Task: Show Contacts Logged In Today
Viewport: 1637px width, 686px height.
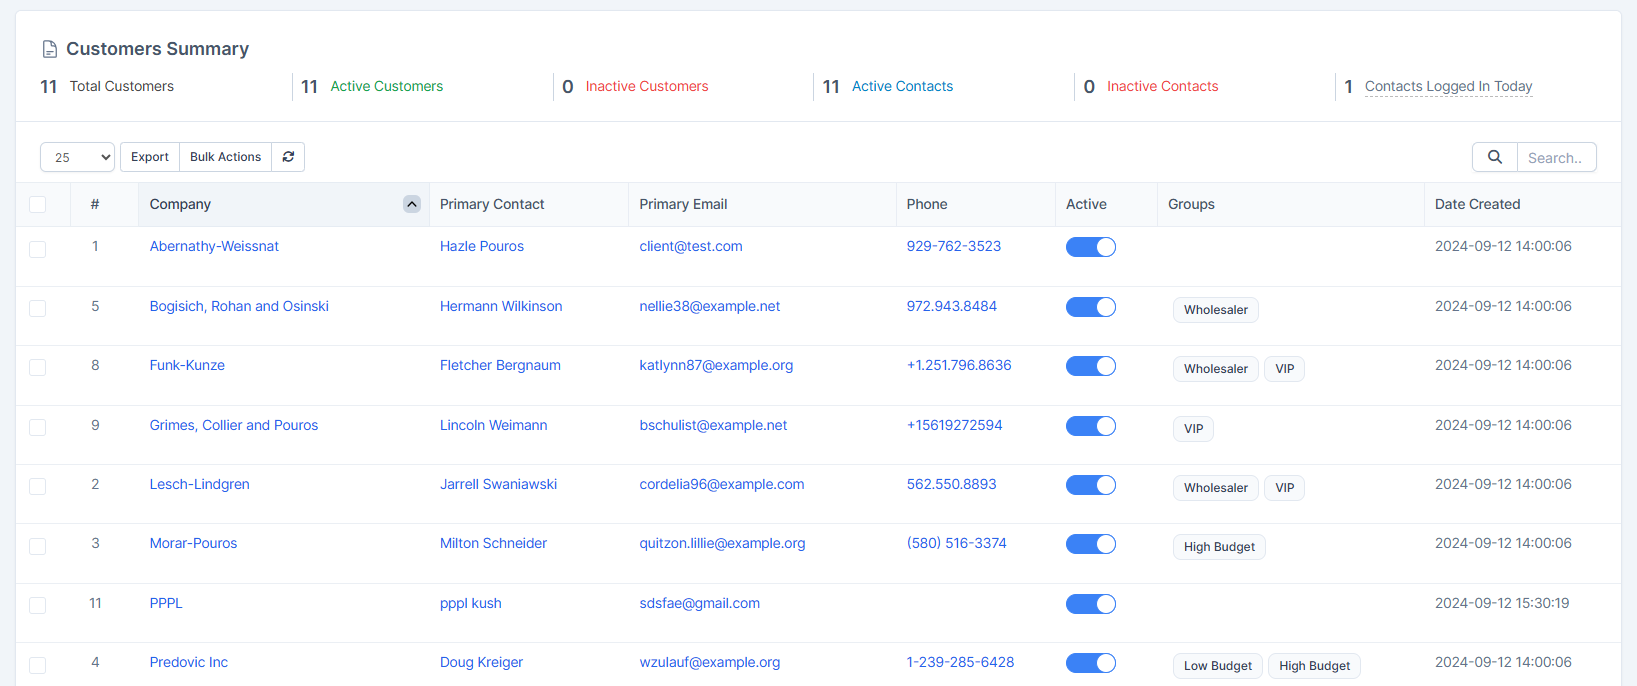Action: pyautogui.click(x=1449, y=86)
